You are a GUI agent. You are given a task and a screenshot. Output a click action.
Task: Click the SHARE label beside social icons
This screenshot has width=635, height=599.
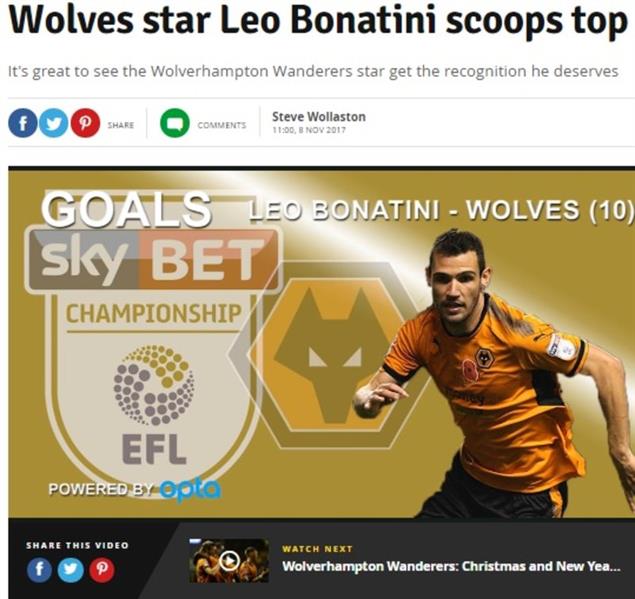pyautogui.click(x=121, y=125)
